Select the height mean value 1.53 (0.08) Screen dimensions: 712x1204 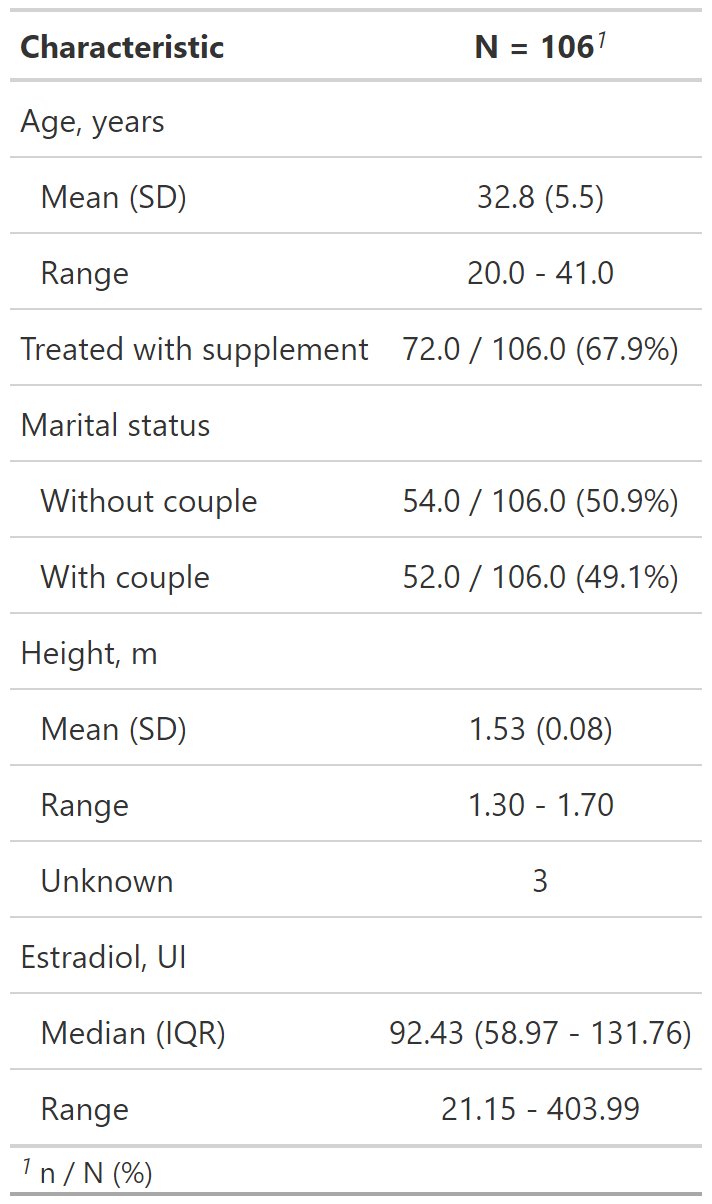tap(540, 730)
